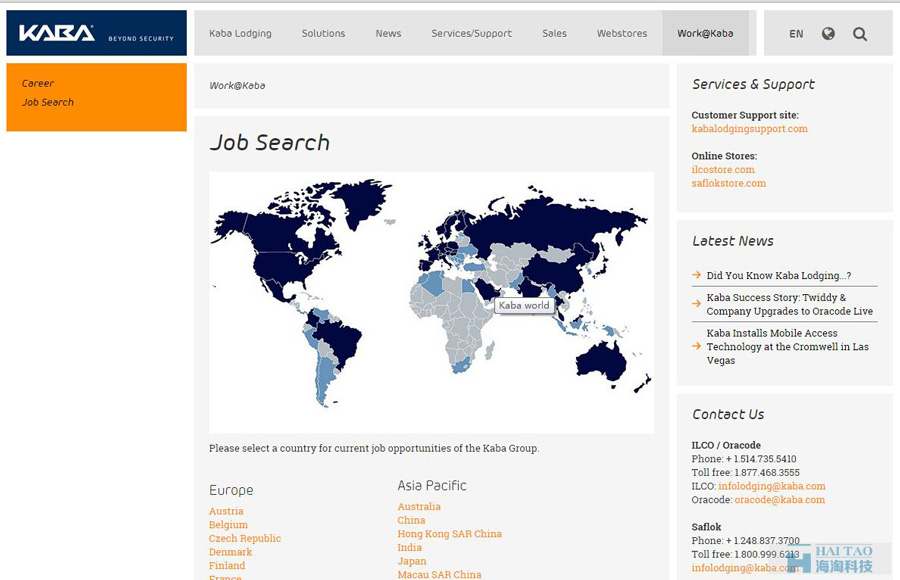Viewport: 900px width, 580px height.
Task: Click the ILCO phone number +1.514.735.5410
Action: [761, 459]
